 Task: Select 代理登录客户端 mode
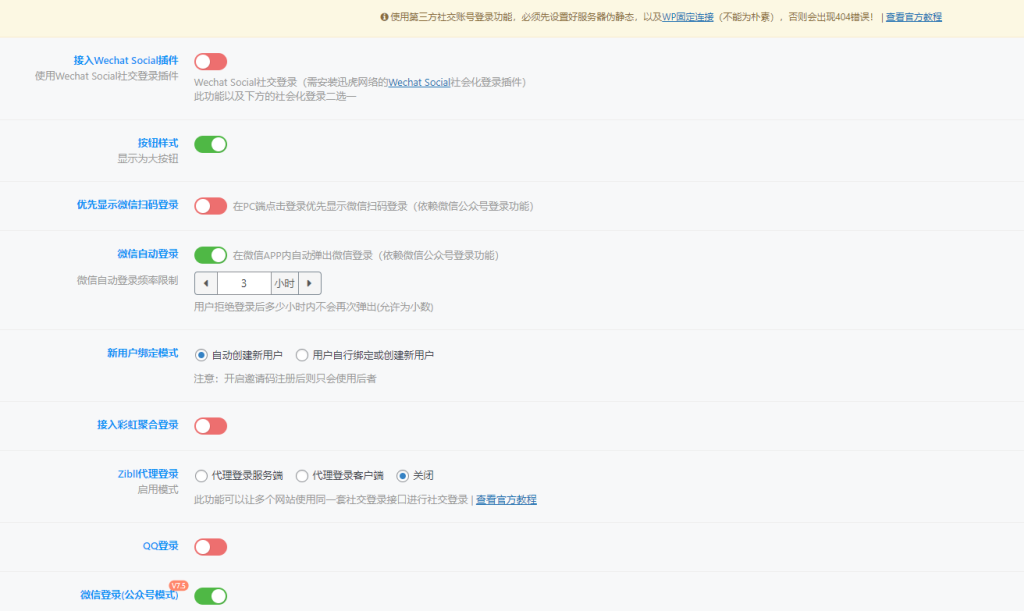(x=304, y=475)
